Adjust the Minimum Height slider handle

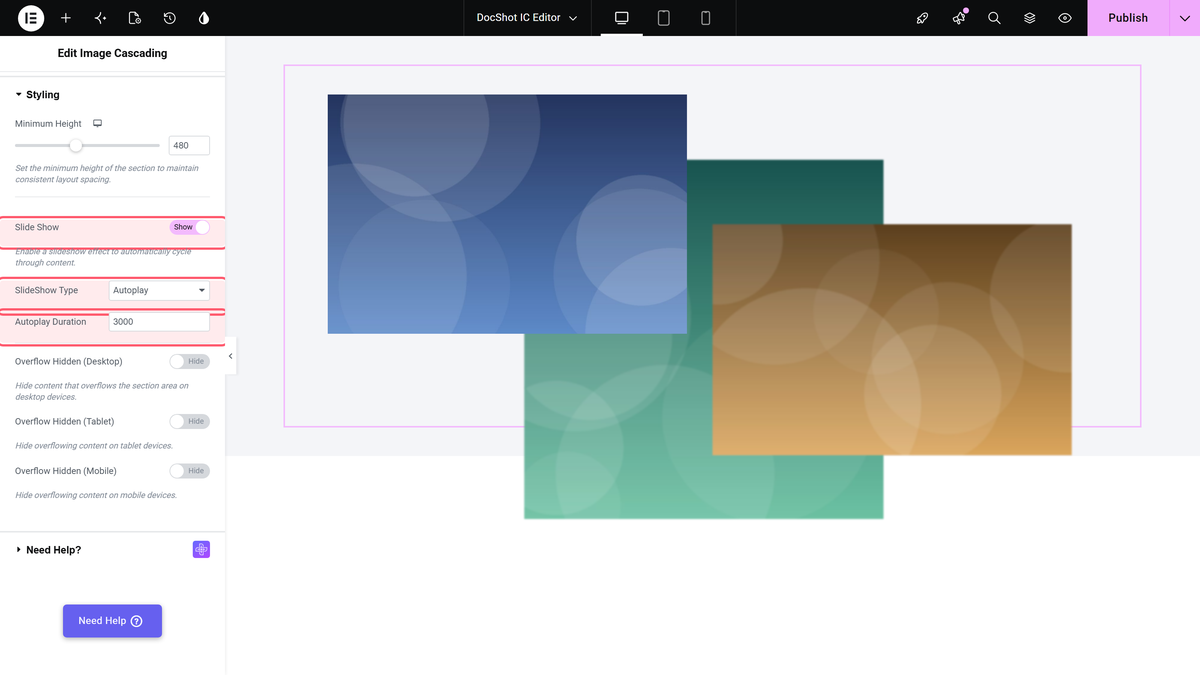[x=76, y=145]
